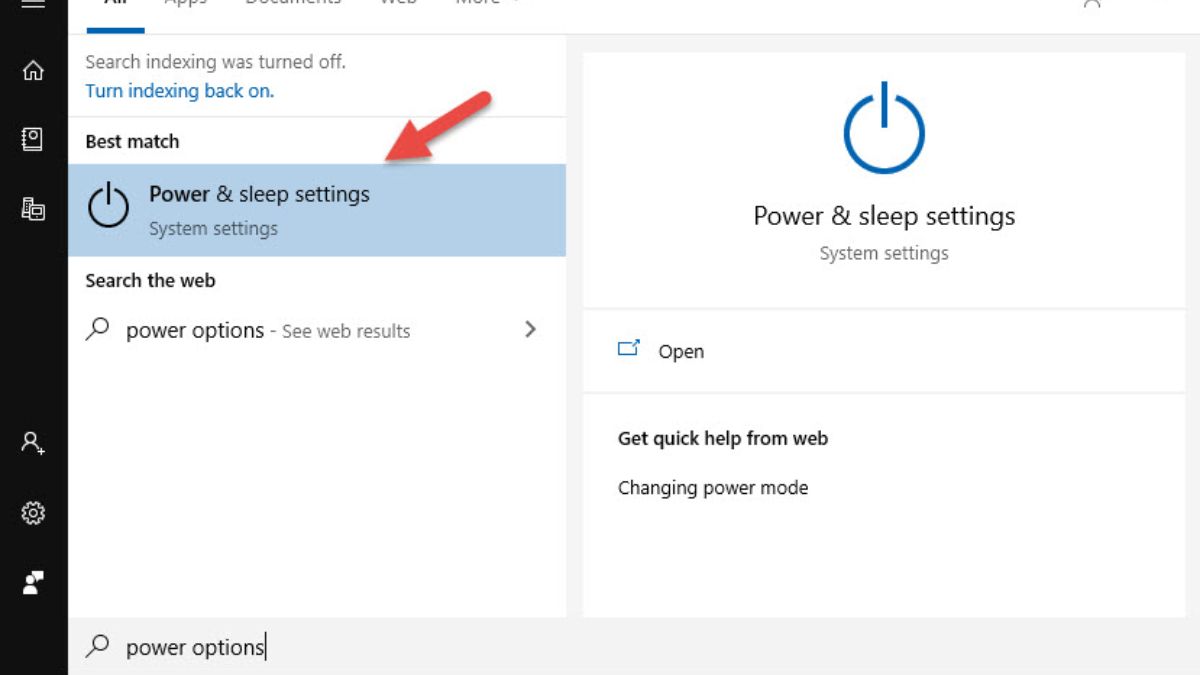Open the Notebook icon in the sidebar
The image size is (1200, 675).
[x=33, y=140]
